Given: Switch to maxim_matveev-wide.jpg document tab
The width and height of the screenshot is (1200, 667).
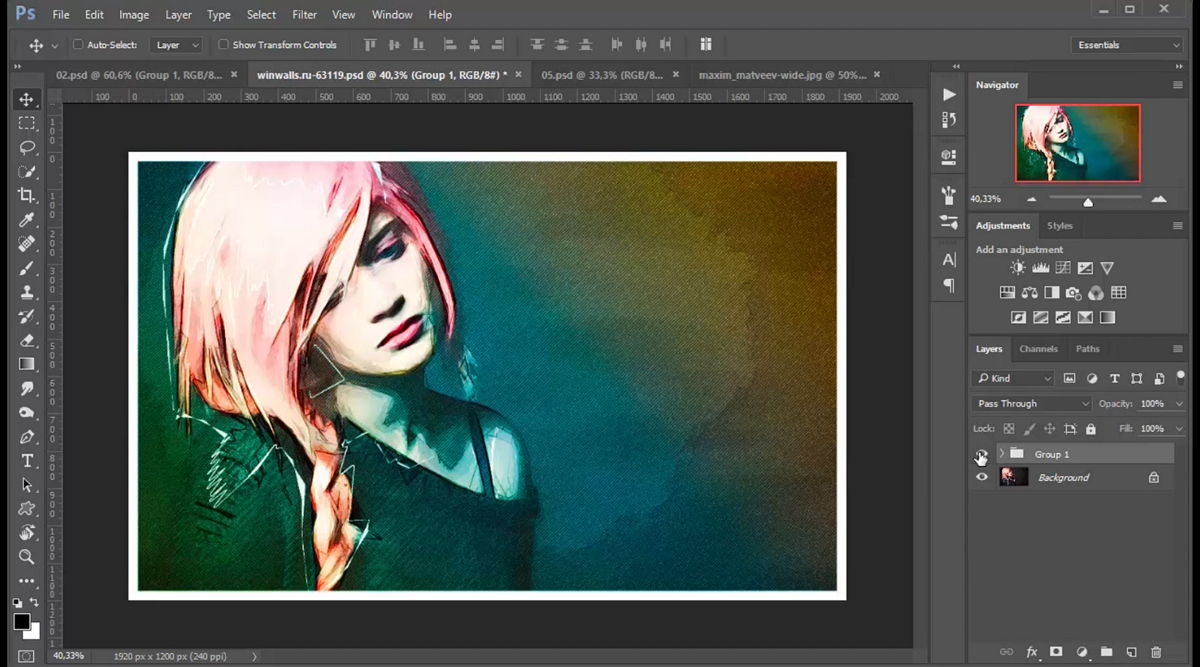Looking at the screenshot, I should point(782,75).
